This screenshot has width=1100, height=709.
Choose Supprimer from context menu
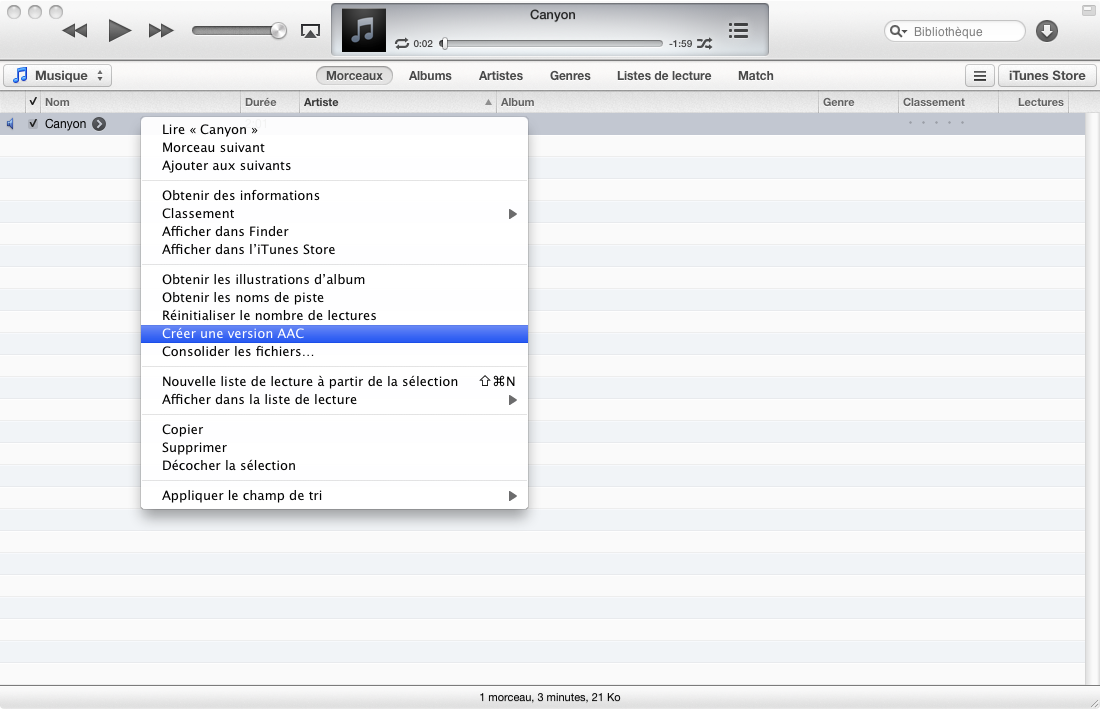334,448
